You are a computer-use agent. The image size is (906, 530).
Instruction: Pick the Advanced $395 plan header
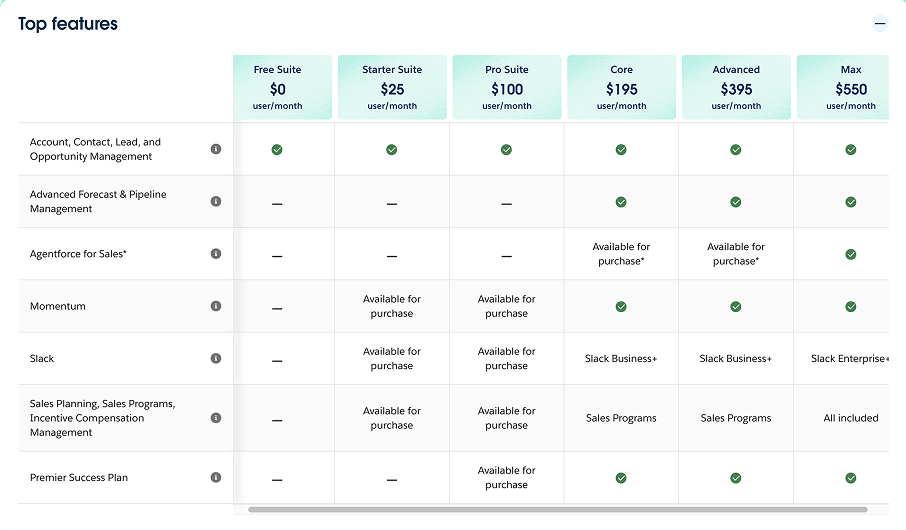[736, 87]
